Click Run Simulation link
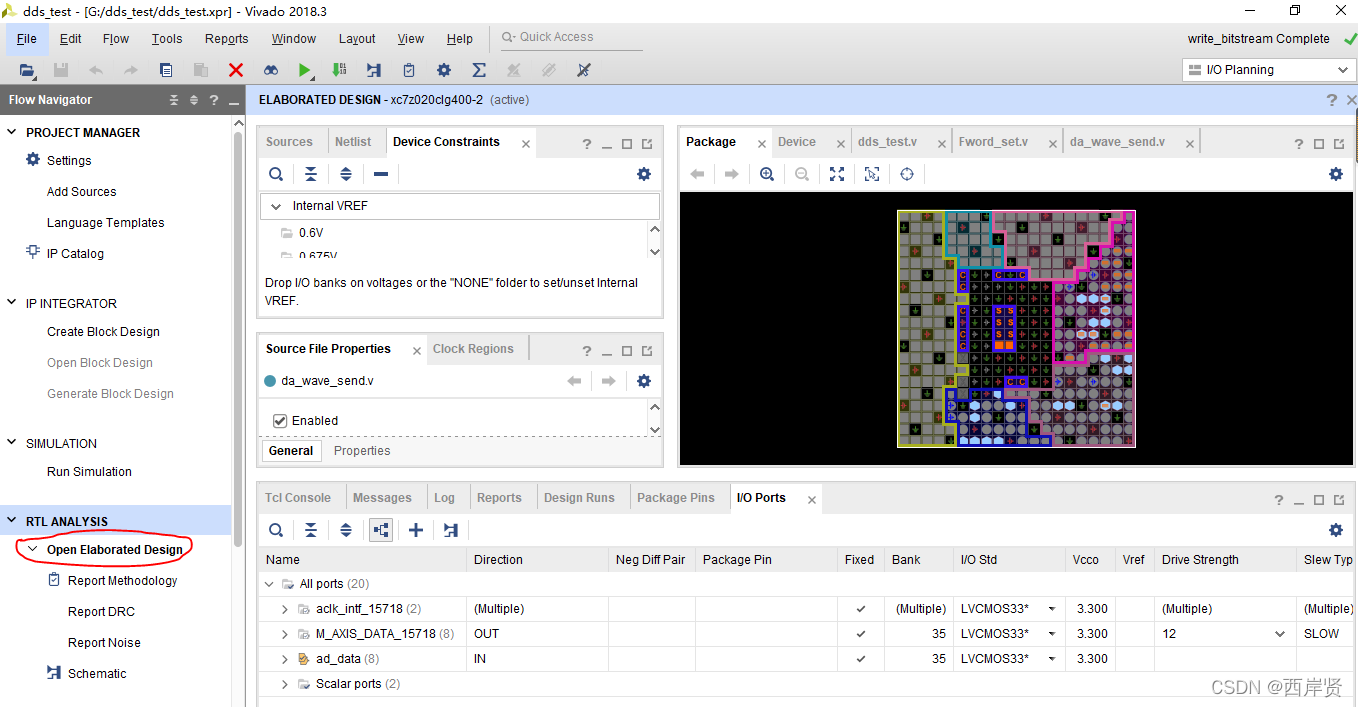 coord(89,472)
